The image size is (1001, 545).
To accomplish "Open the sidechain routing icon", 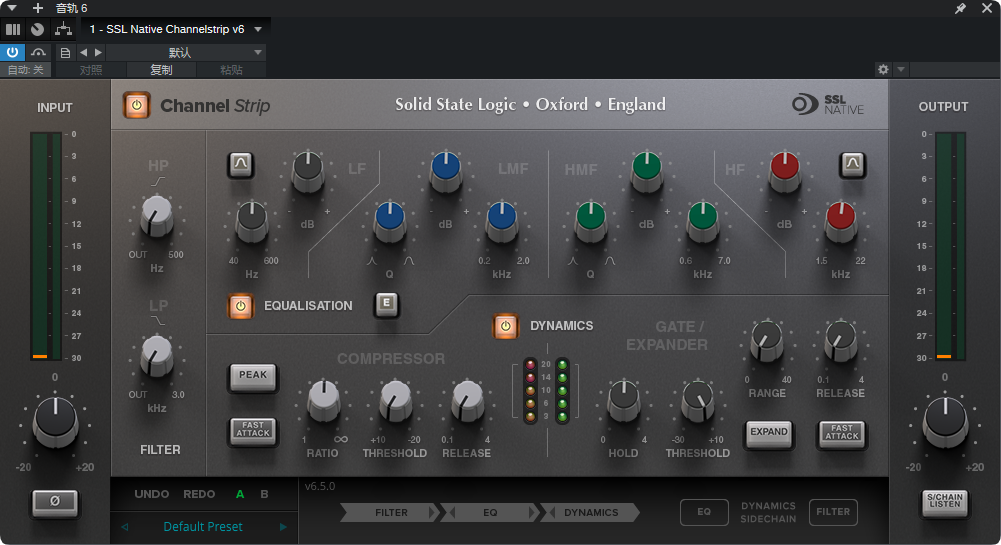I will coord(63,29).
